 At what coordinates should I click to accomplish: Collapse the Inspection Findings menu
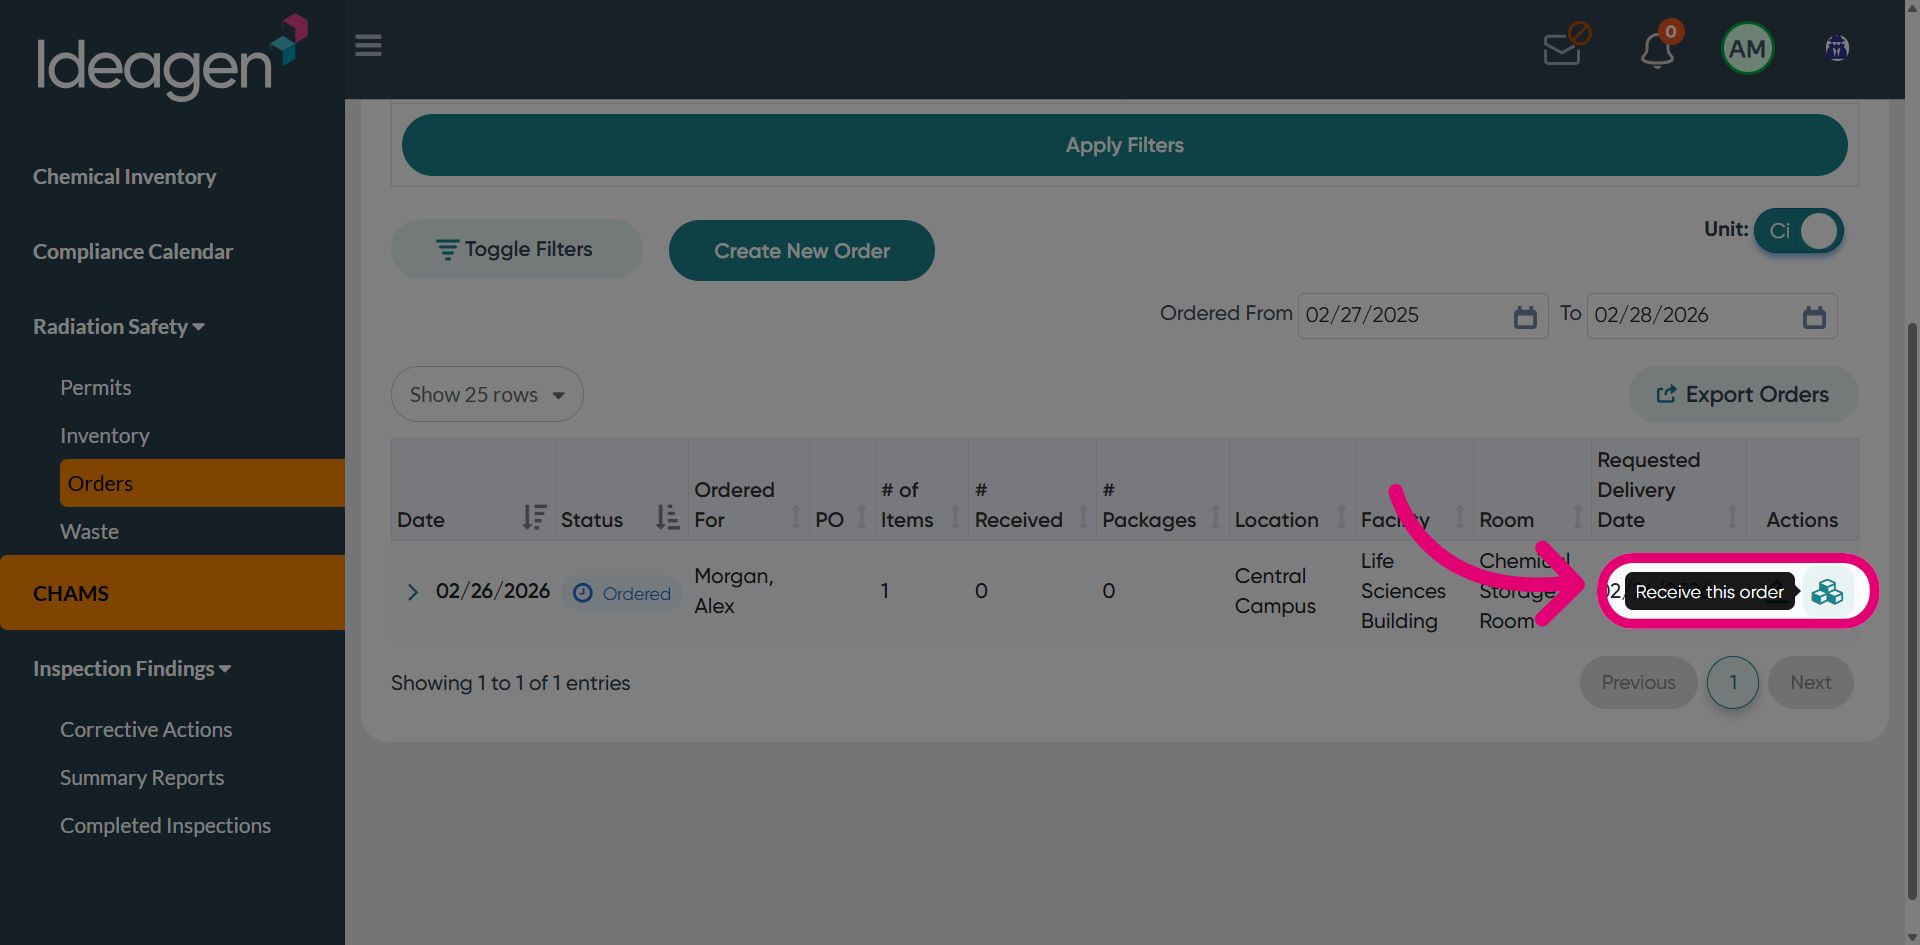coord(132,669)
